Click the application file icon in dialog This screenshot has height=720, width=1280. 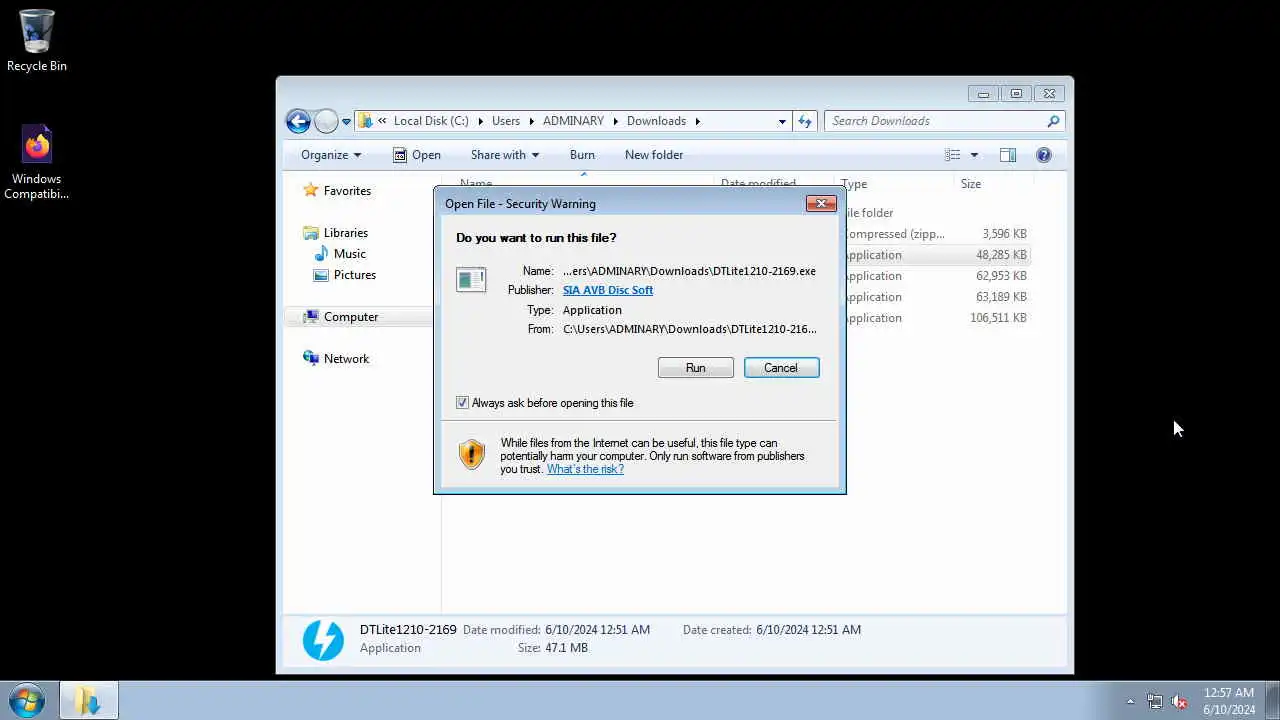point(471,279)
